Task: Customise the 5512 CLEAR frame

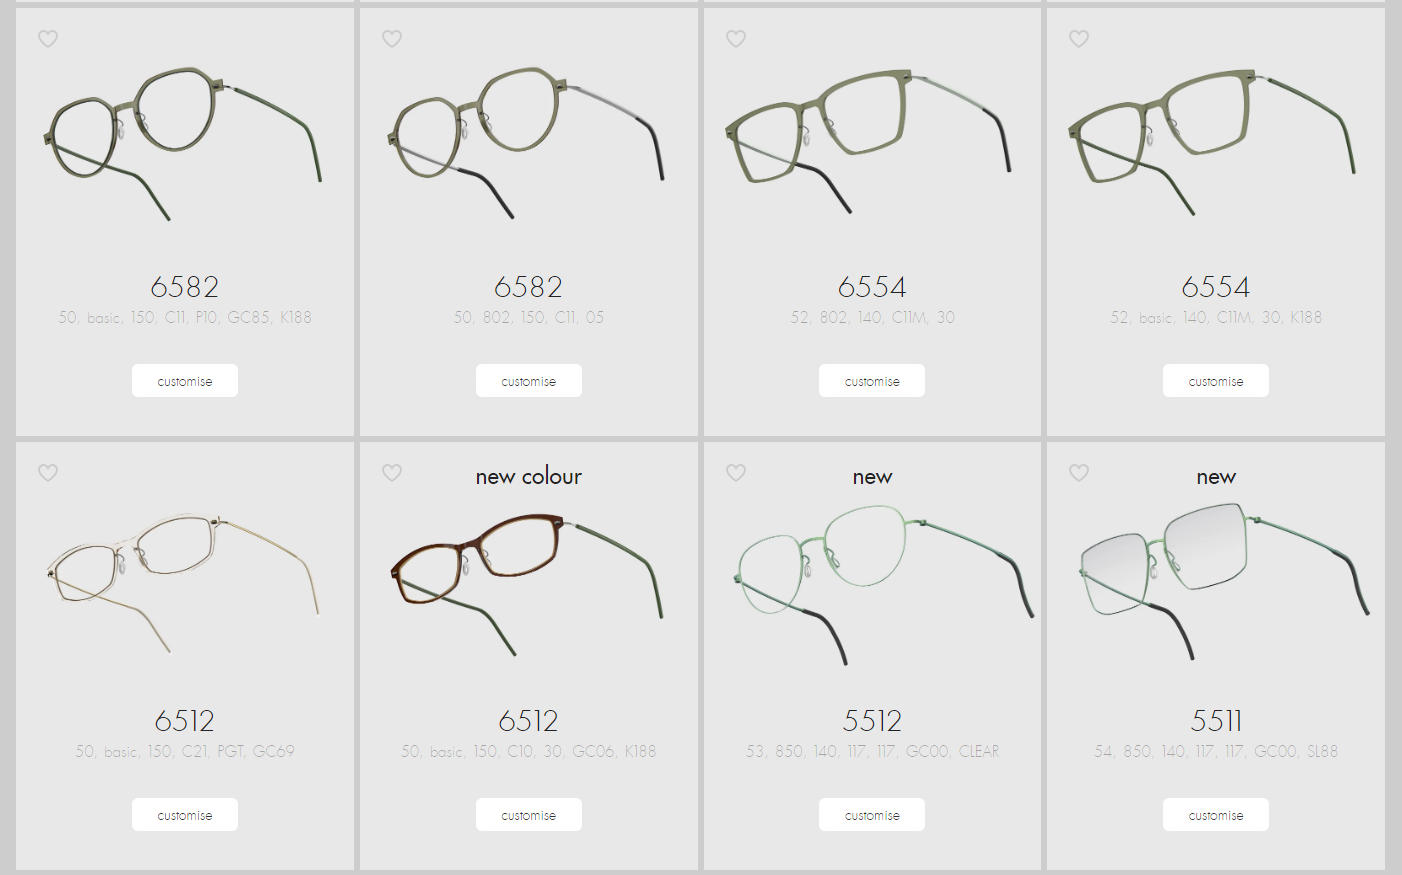Action: coord(872,815)
